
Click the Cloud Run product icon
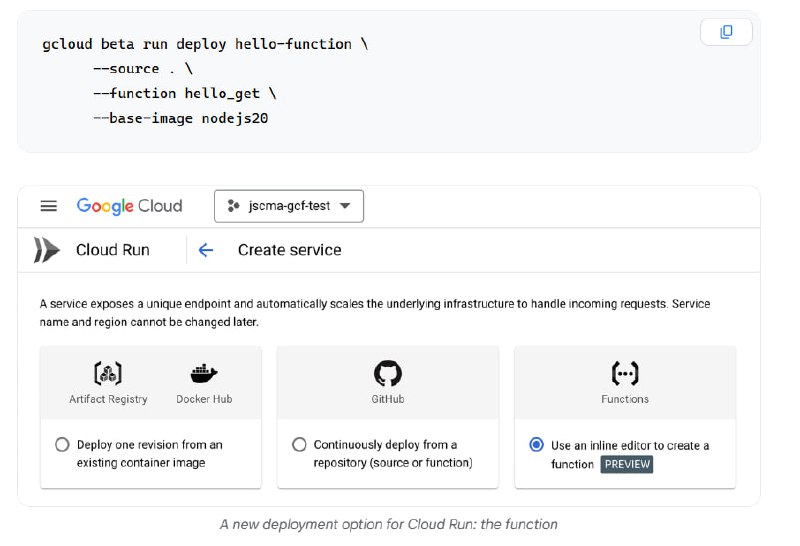tap(47, 250)
